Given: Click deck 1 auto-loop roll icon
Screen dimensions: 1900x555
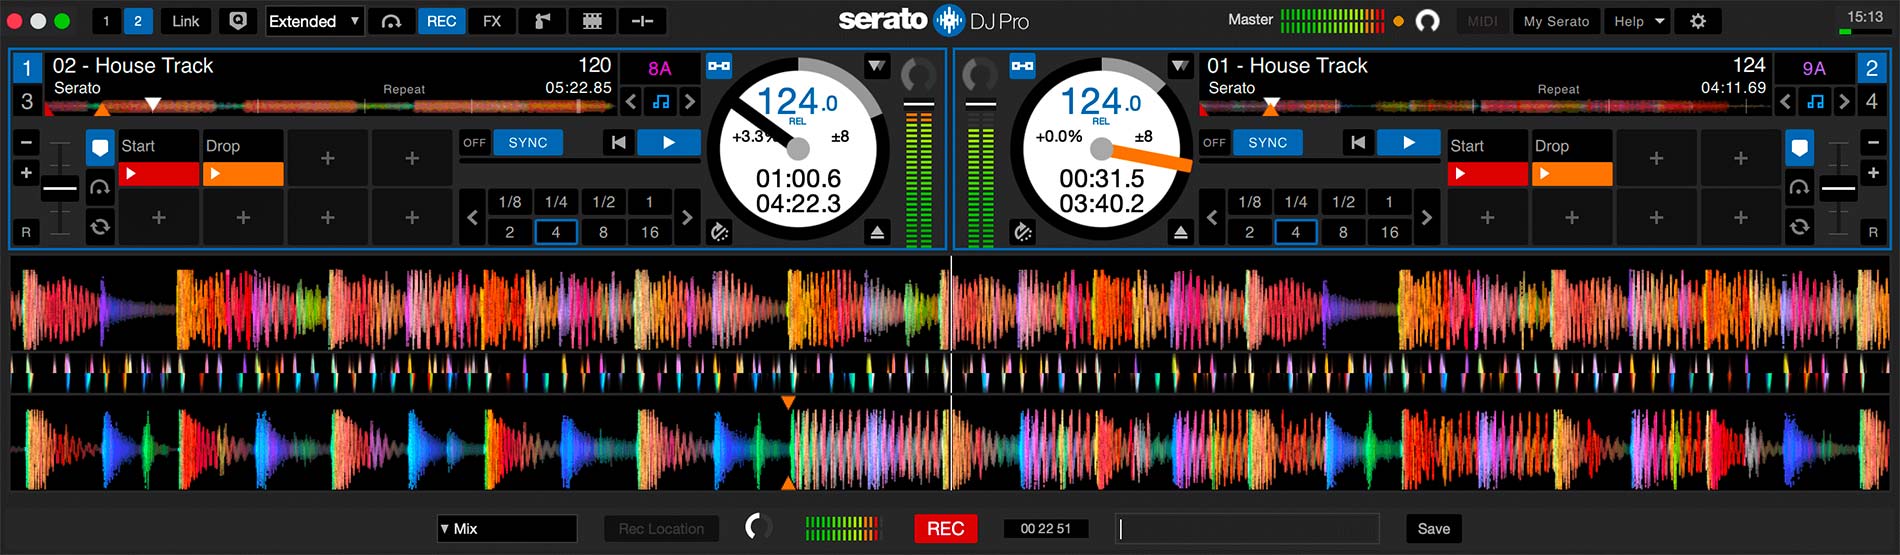Looking at the screenshot, I should pos(100,227).
